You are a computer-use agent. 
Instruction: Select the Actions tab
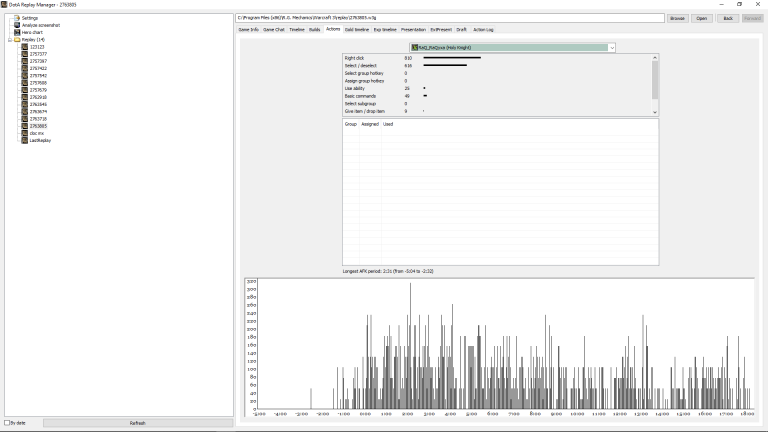(x=333, y=29)
